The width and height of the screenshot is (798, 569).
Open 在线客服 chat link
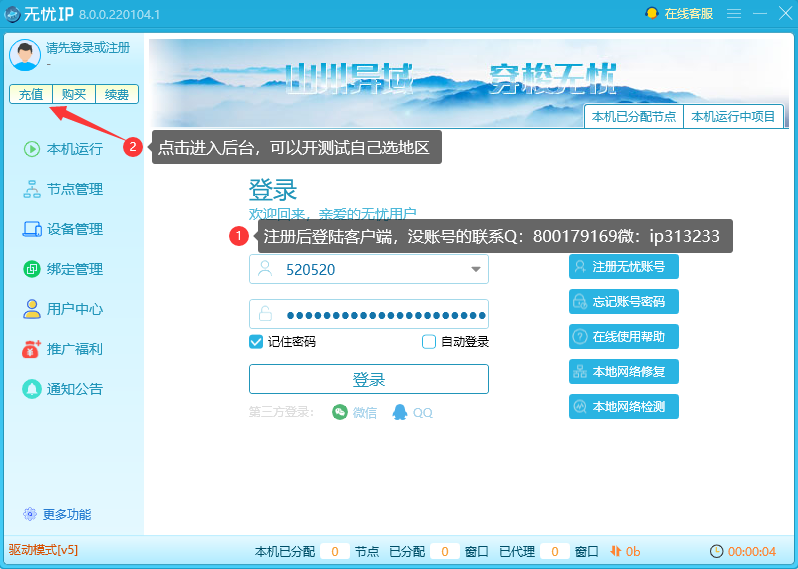679,14
